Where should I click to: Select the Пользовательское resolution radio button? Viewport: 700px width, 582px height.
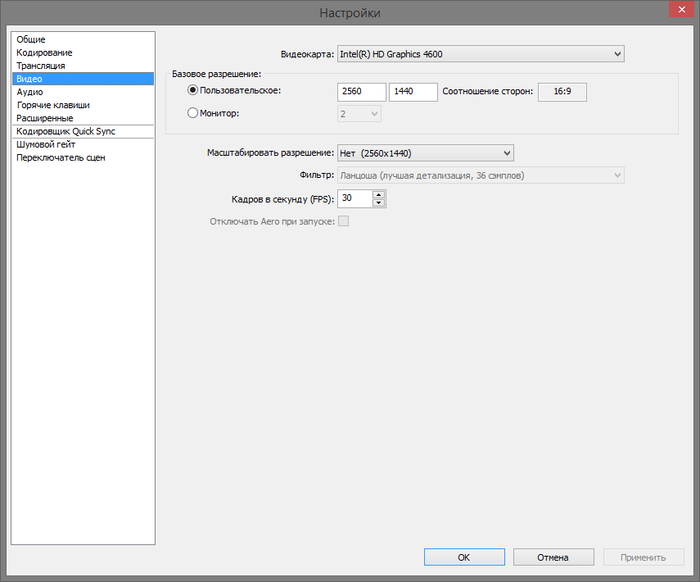click(x=194, y=91)
